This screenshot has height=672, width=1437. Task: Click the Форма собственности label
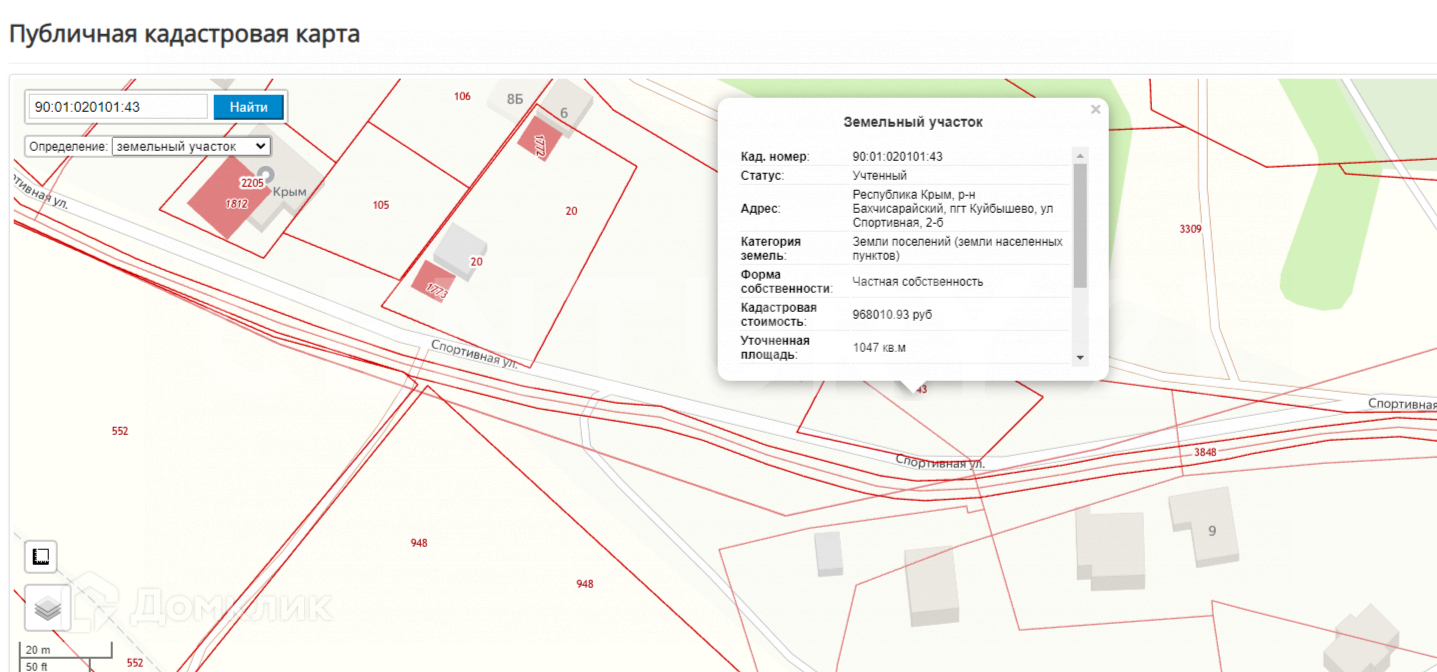(787, 281)
